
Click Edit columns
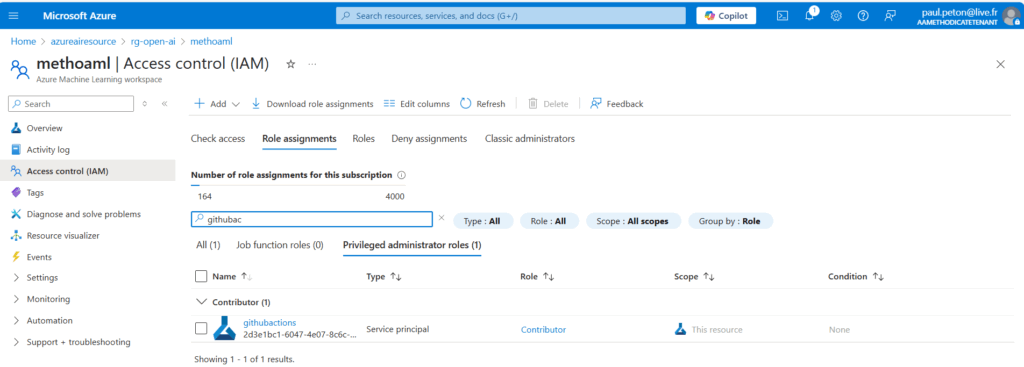click(x=417, y=104)
